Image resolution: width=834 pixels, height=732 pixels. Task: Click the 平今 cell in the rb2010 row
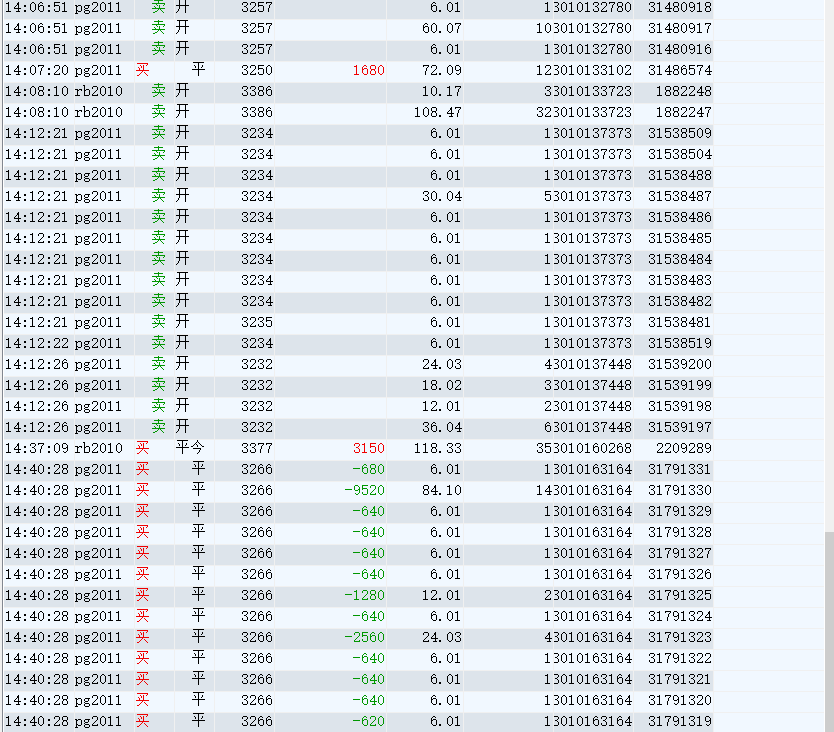pos(190,448)
